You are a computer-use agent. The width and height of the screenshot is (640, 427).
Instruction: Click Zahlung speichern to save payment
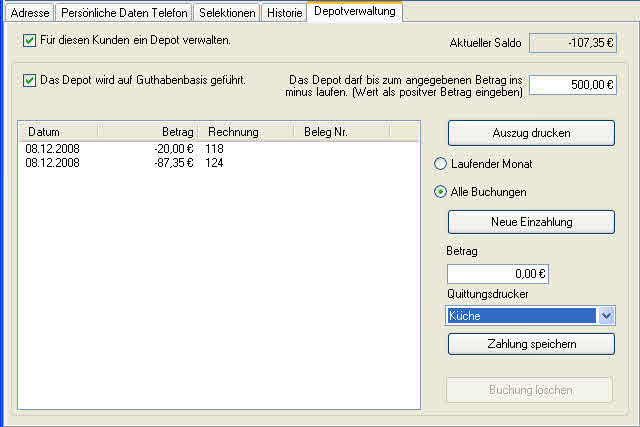pos(530,344)
